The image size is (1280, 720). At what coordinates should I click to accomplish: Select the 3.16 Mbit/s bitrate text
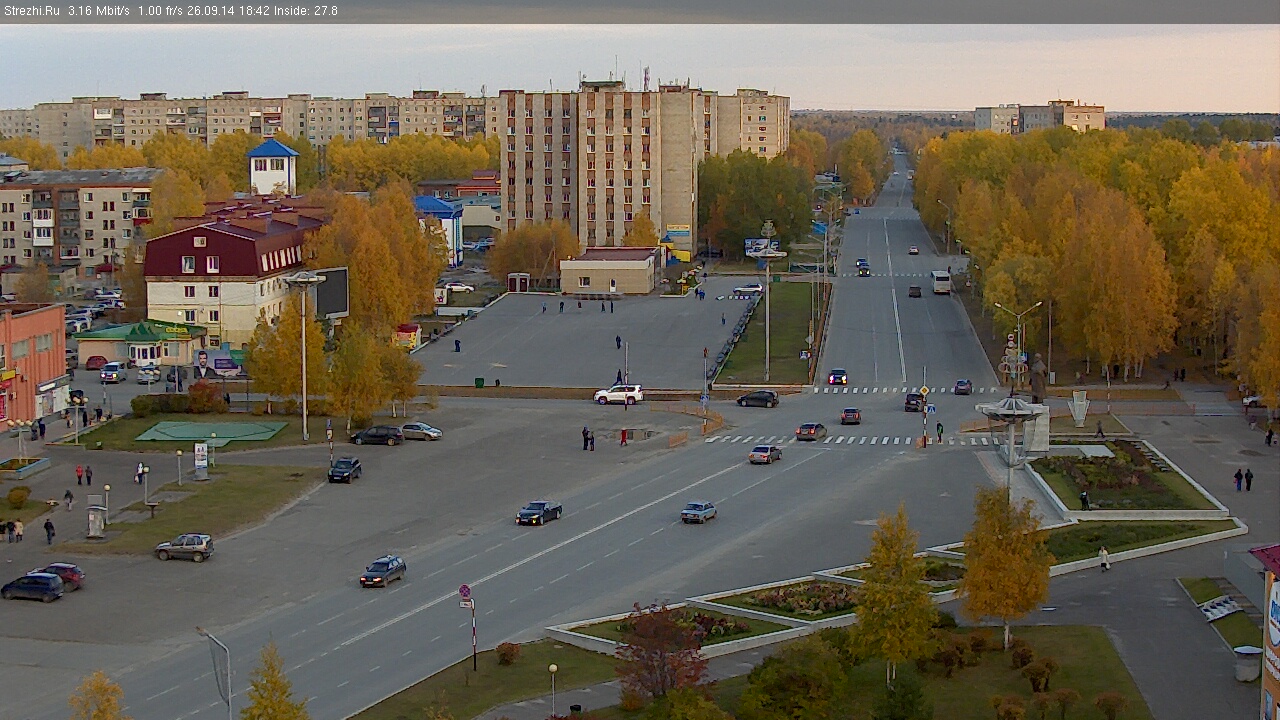tap(99, 11)
